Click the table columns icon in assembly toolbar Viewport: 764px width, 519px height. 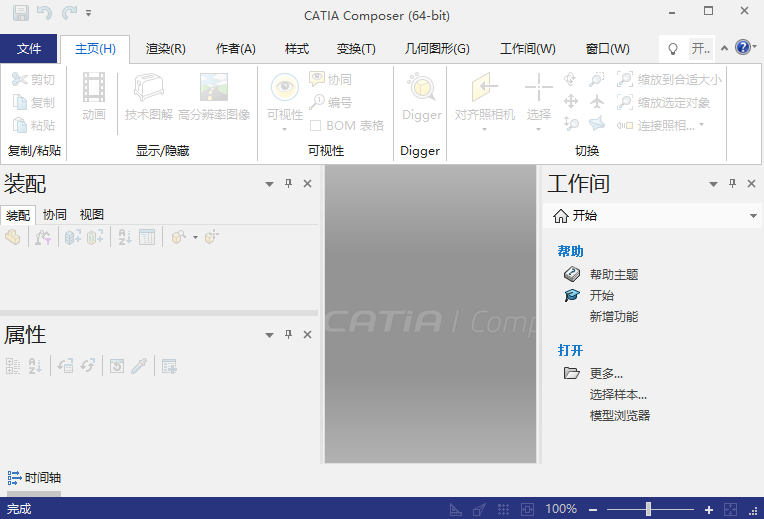click(x=147, y=237)
